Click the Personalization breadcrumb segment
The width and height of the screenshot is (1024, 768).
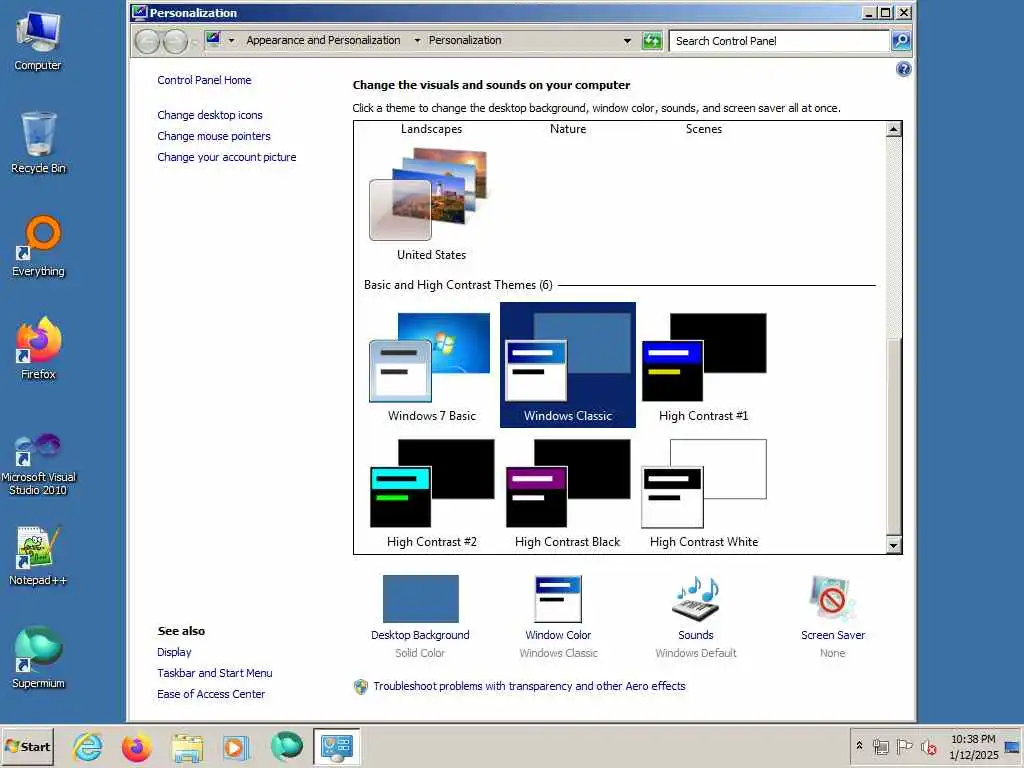coord(465,40)
